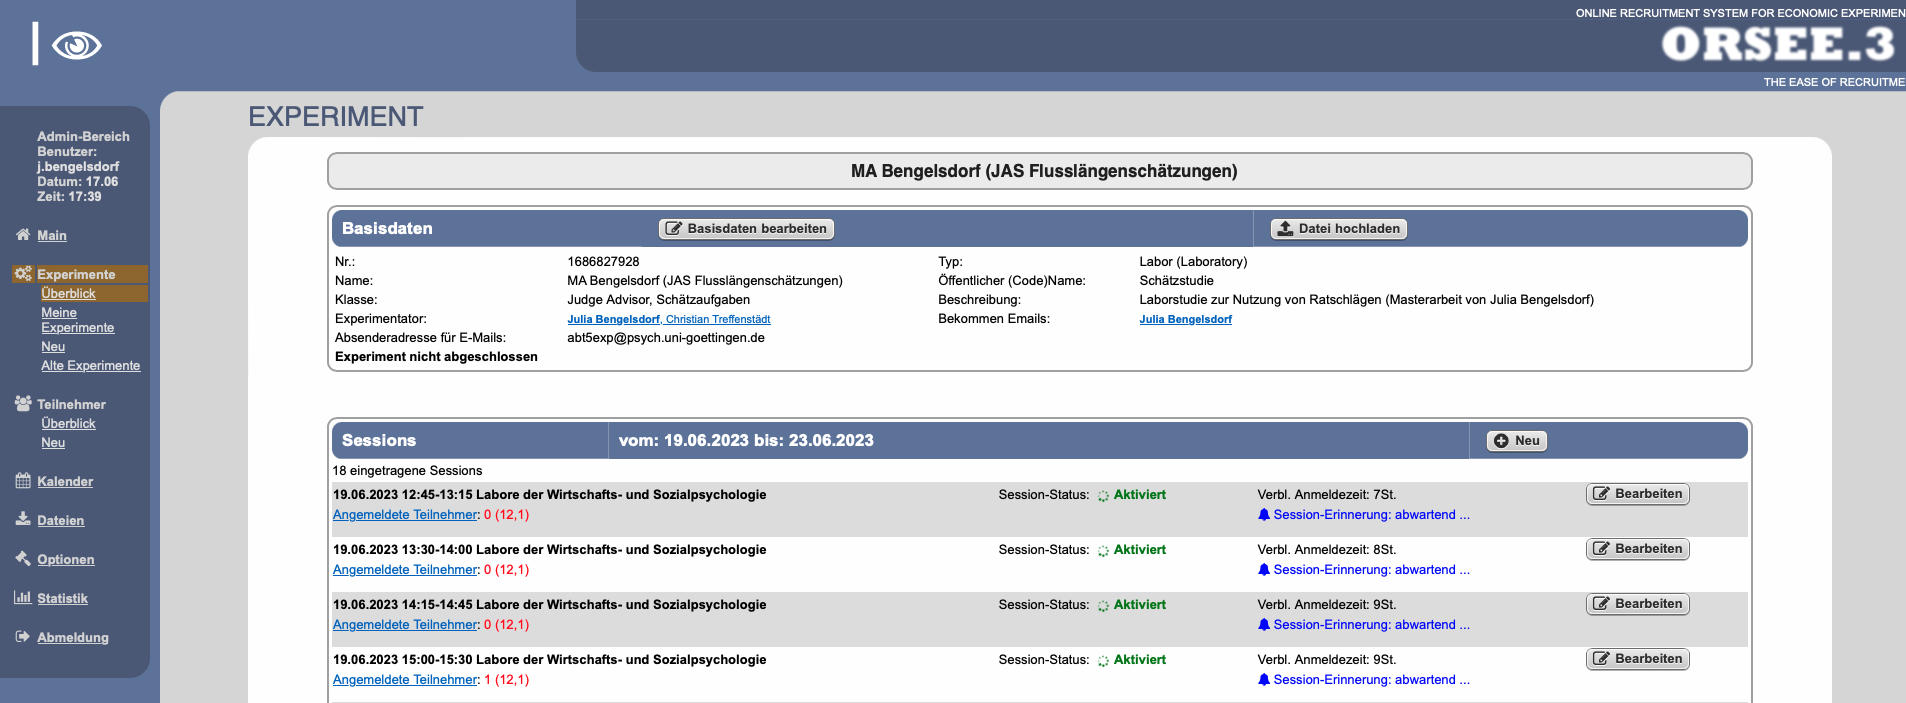Edit the 13:30-14:00 session with Bearbeiten
Screen dimensions: 1906x703
[x=1637, y=549]
